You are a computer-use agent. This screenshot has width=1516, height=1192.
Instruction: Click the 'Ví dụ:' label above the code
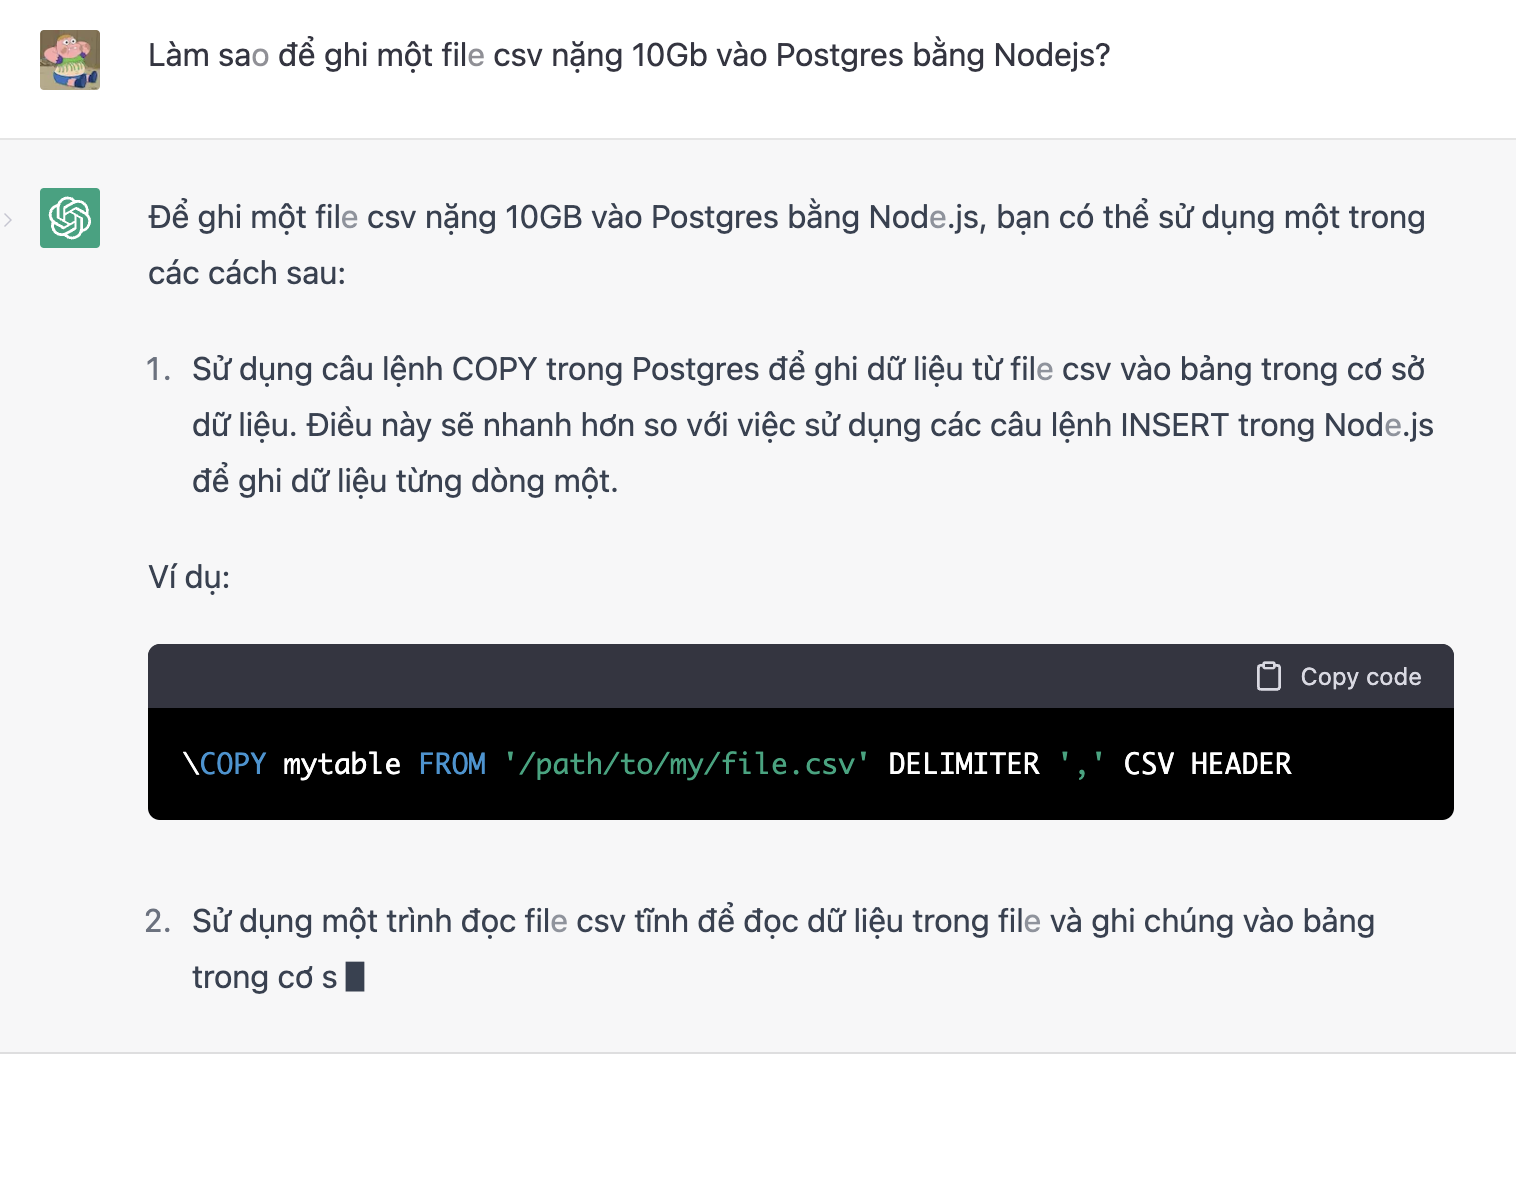click(x=188, y=577)
